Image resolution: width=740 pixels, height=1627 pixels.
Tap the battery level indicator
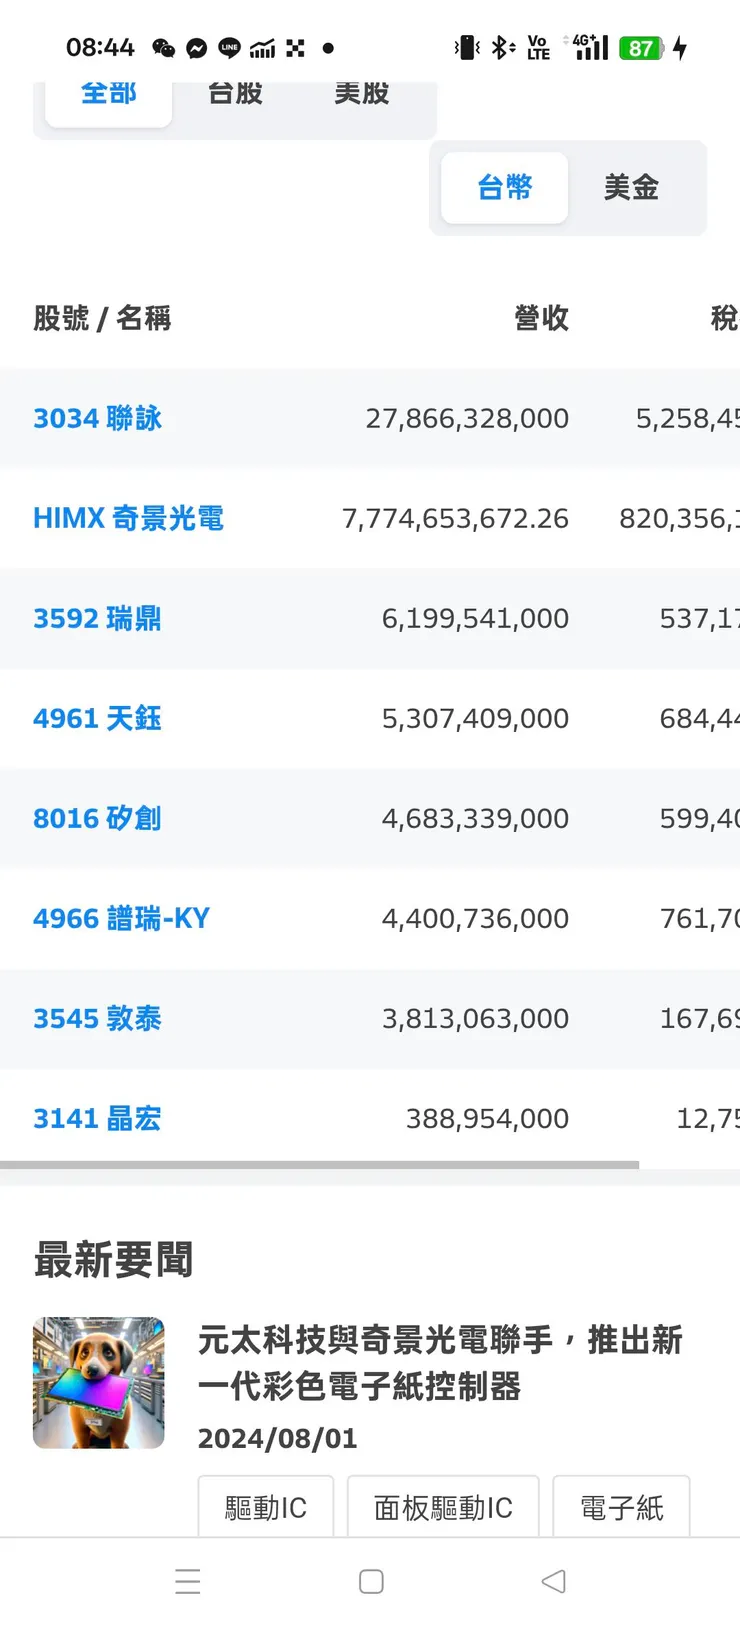[641, 48]
